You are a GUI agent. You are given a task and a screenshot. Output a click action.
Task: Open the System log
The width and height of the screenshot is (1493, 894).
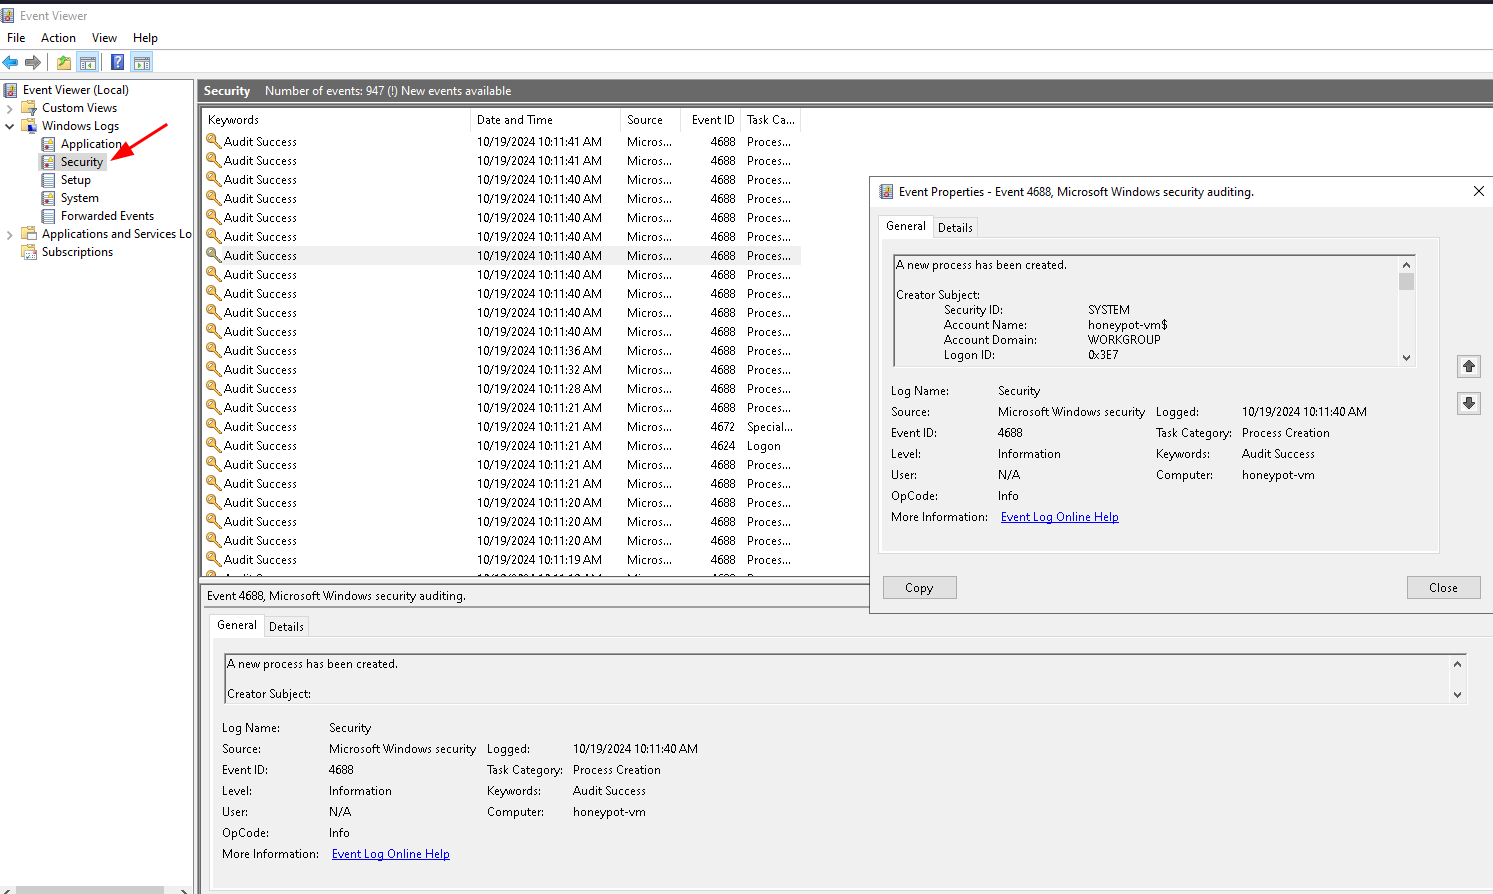tap(79, 198)
